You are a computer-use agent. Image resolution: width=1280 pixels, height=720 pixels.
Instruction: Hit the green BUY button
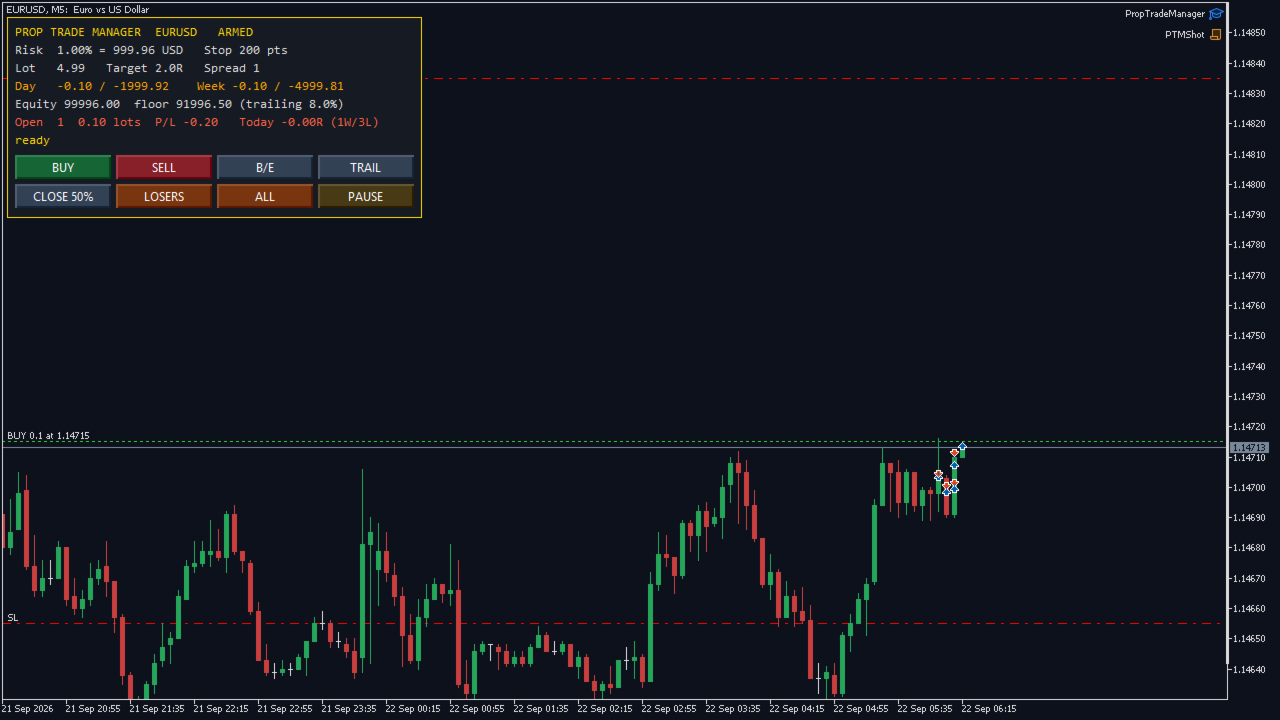pyautogui.click(x=63, y=168)
